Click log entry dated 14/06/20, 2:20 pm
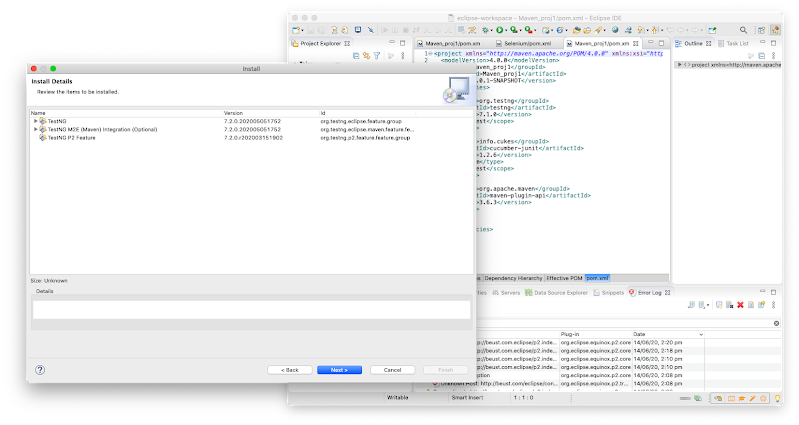This screenshot has width=799, height=425. [629, 342]
